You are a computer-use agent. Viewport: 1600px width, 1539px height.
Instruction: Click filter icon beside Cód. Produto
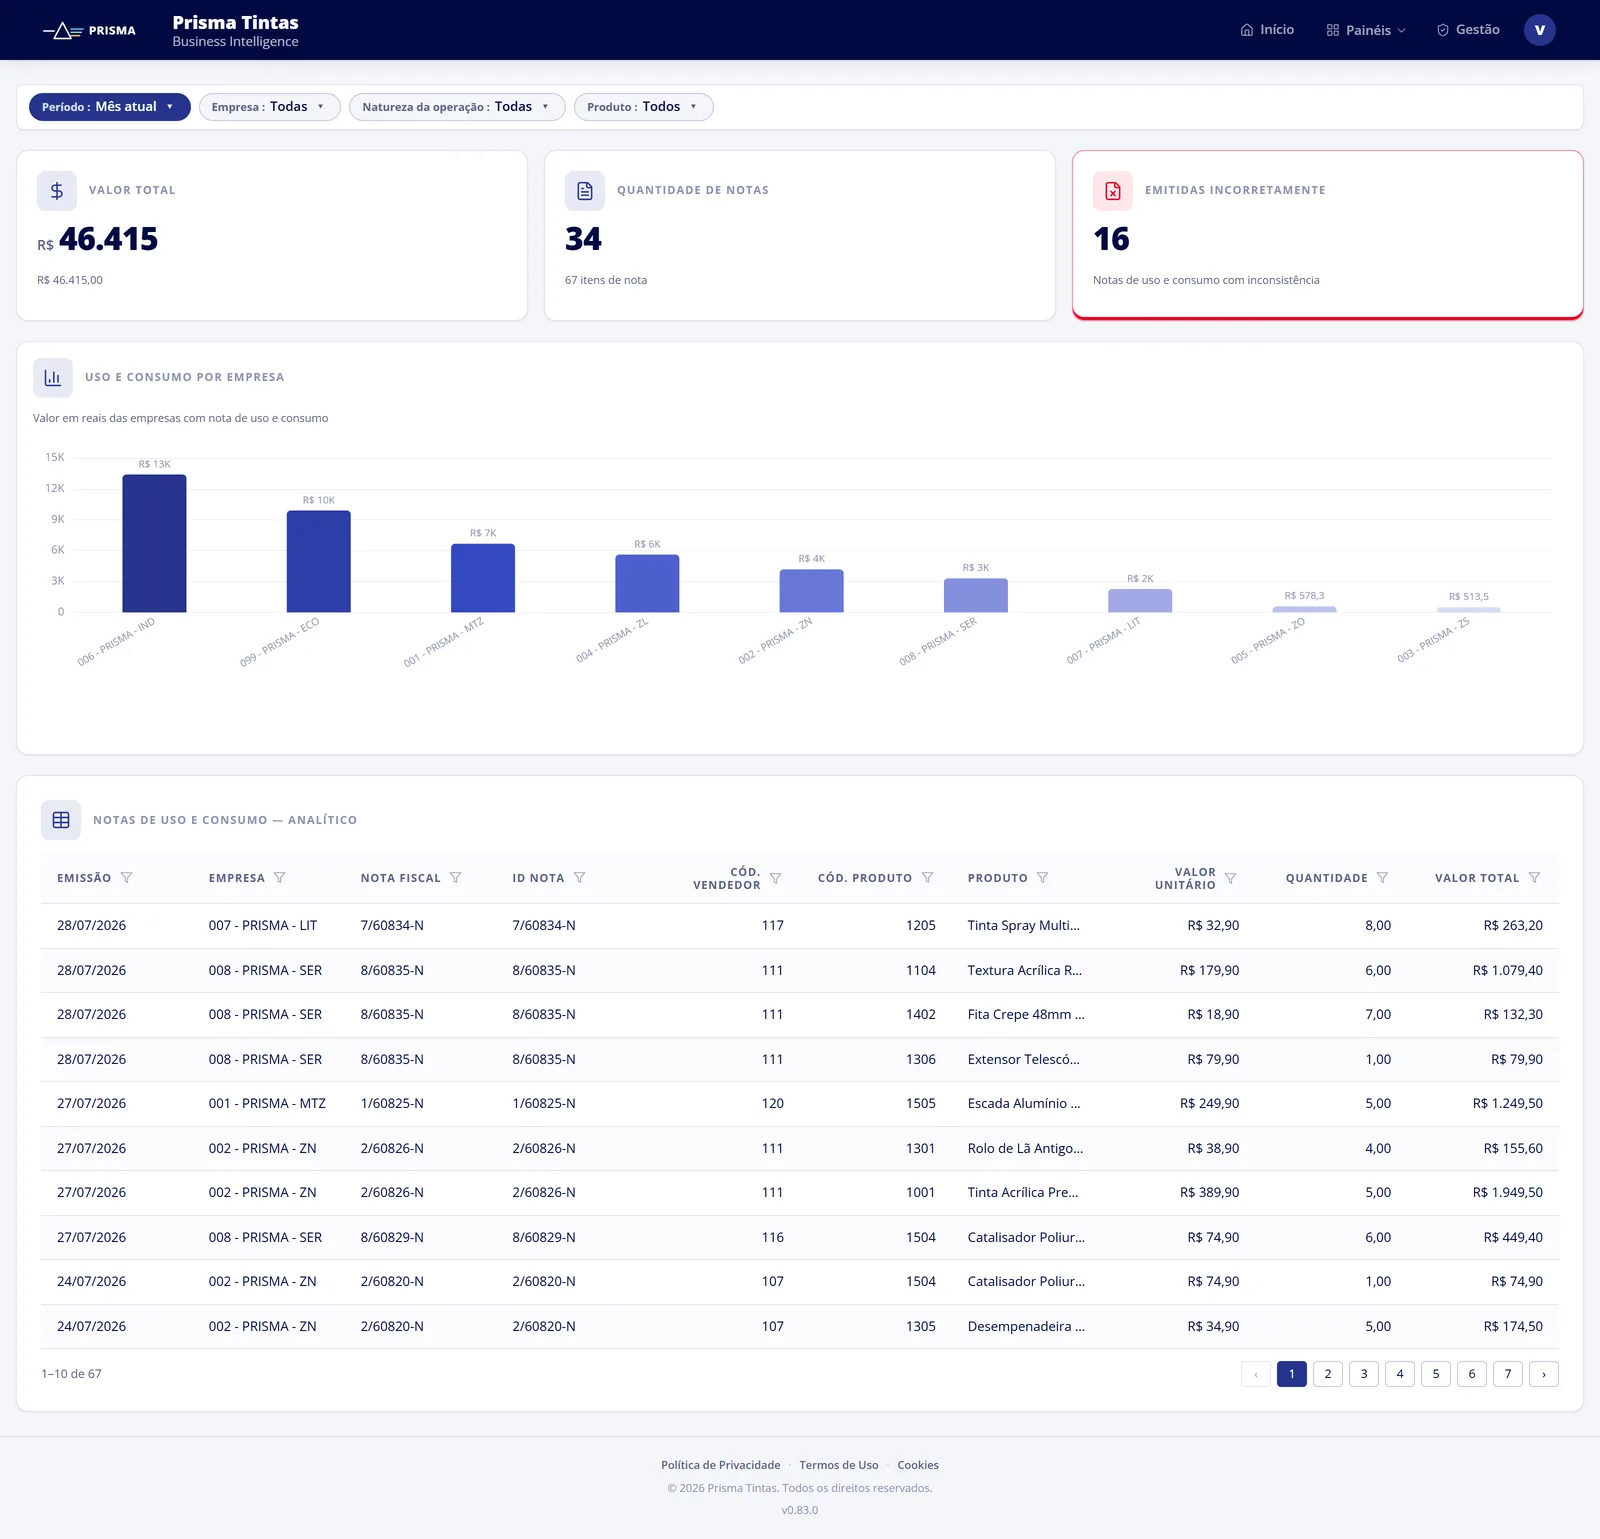pyautogui.click(x=927, y=878)
